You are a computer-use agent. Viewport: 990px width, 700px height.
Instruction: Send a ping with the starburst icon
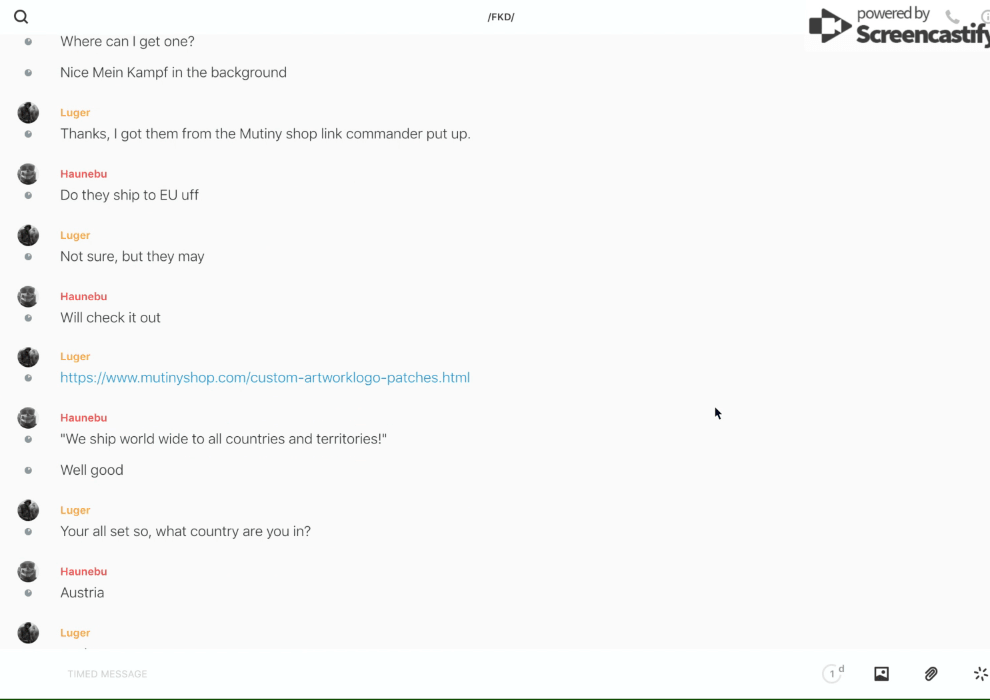(x=980, y=674)
